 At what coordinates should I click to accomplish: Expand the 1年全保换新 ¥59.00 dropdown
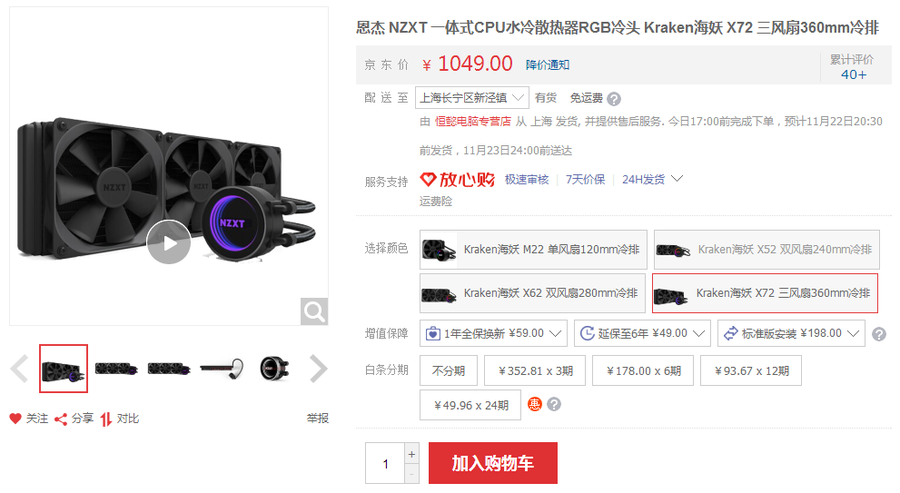click(493, 333)
